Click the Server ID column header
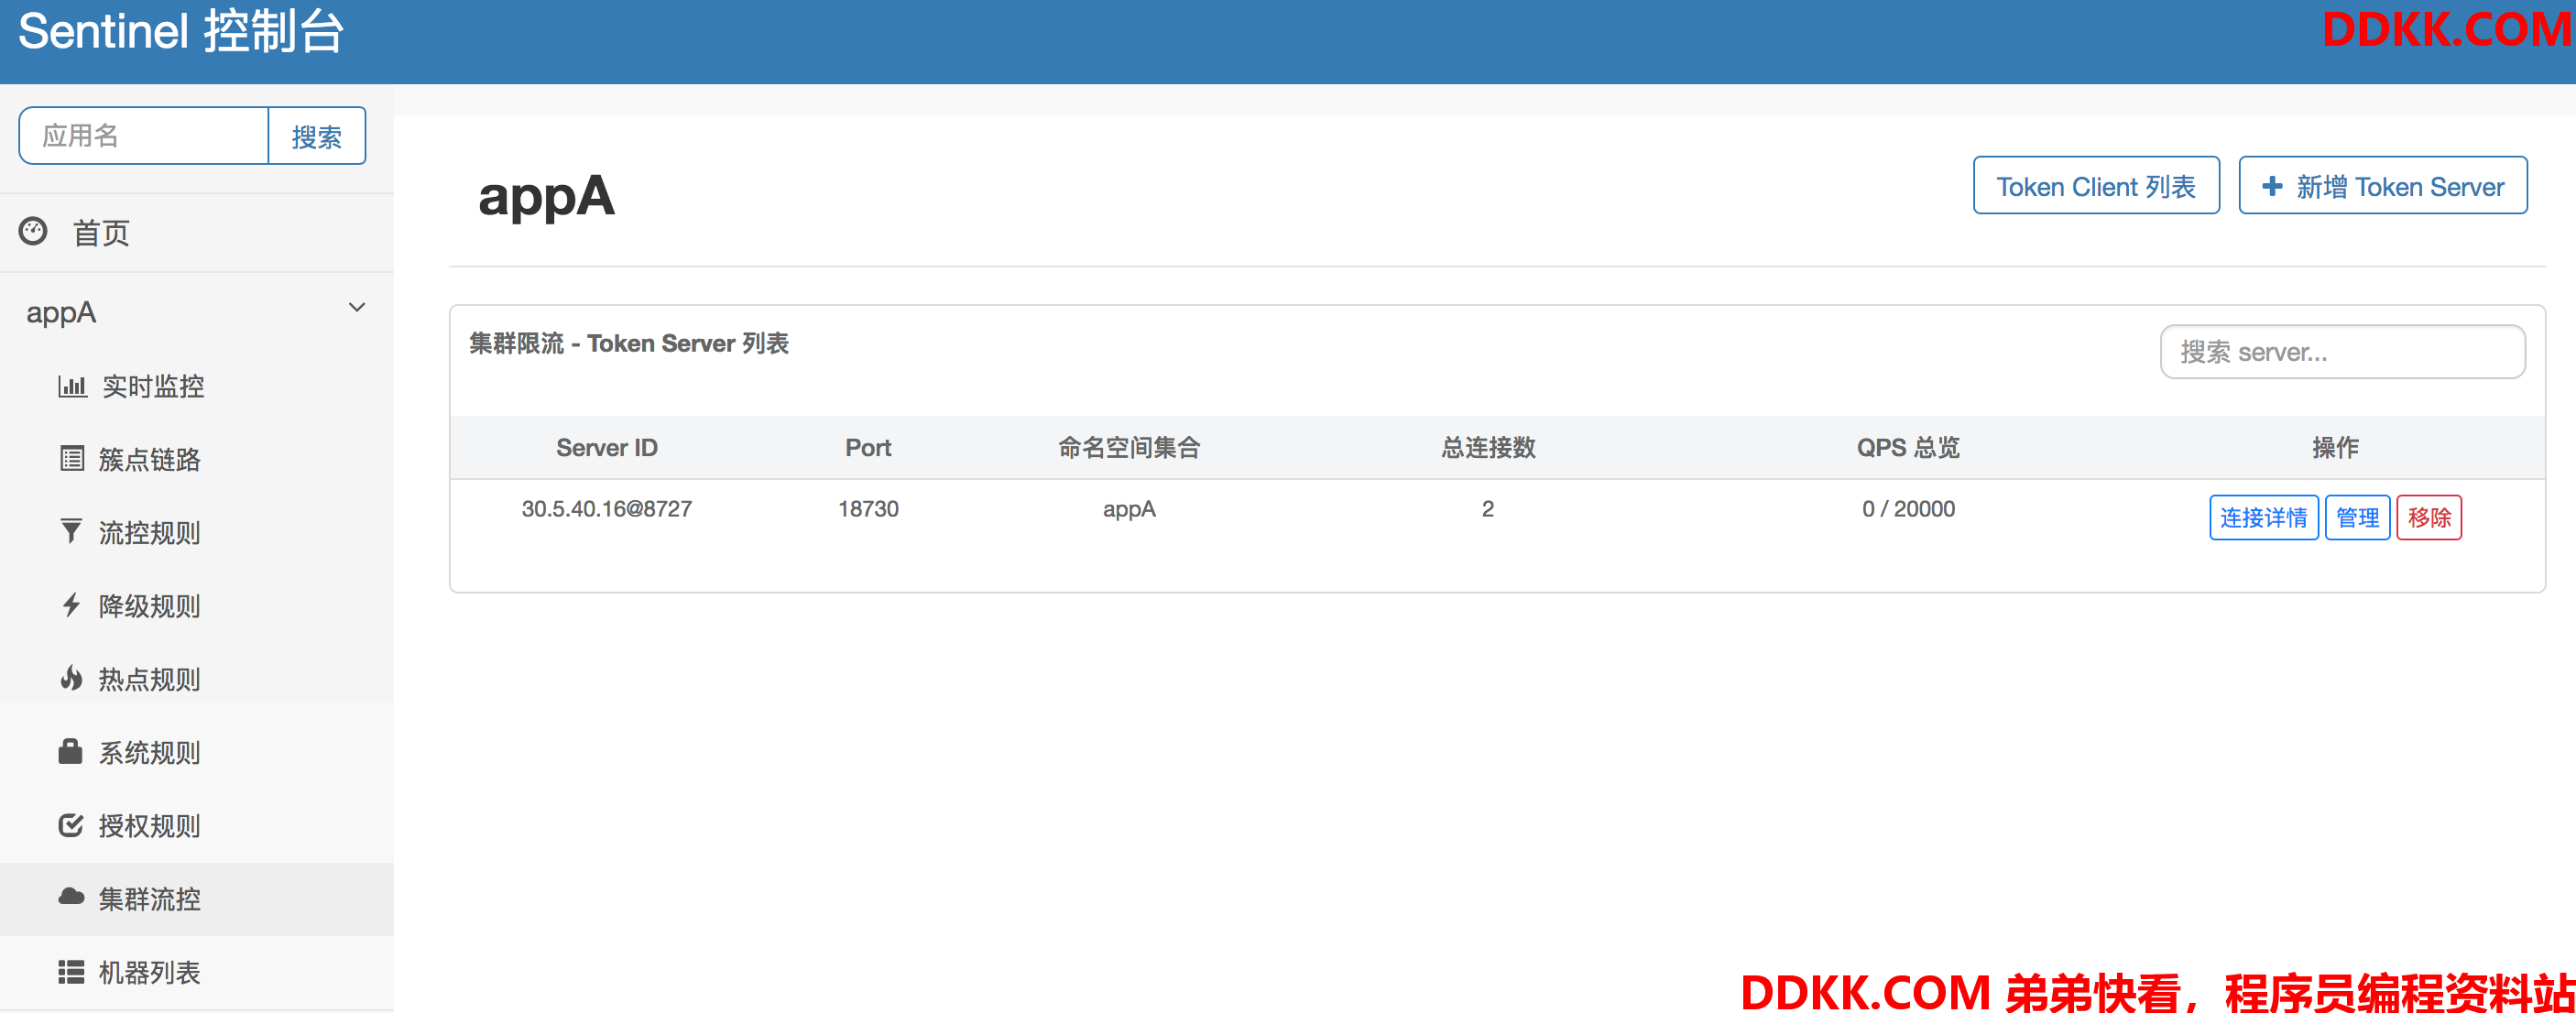 (606, 448)
